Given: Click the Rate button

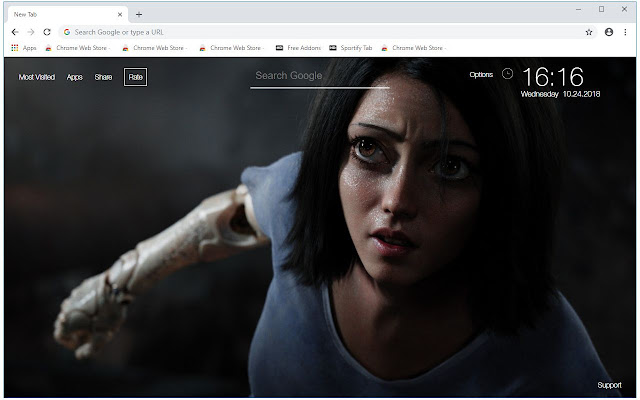Looking at the screenshot, I should (136, 77).
